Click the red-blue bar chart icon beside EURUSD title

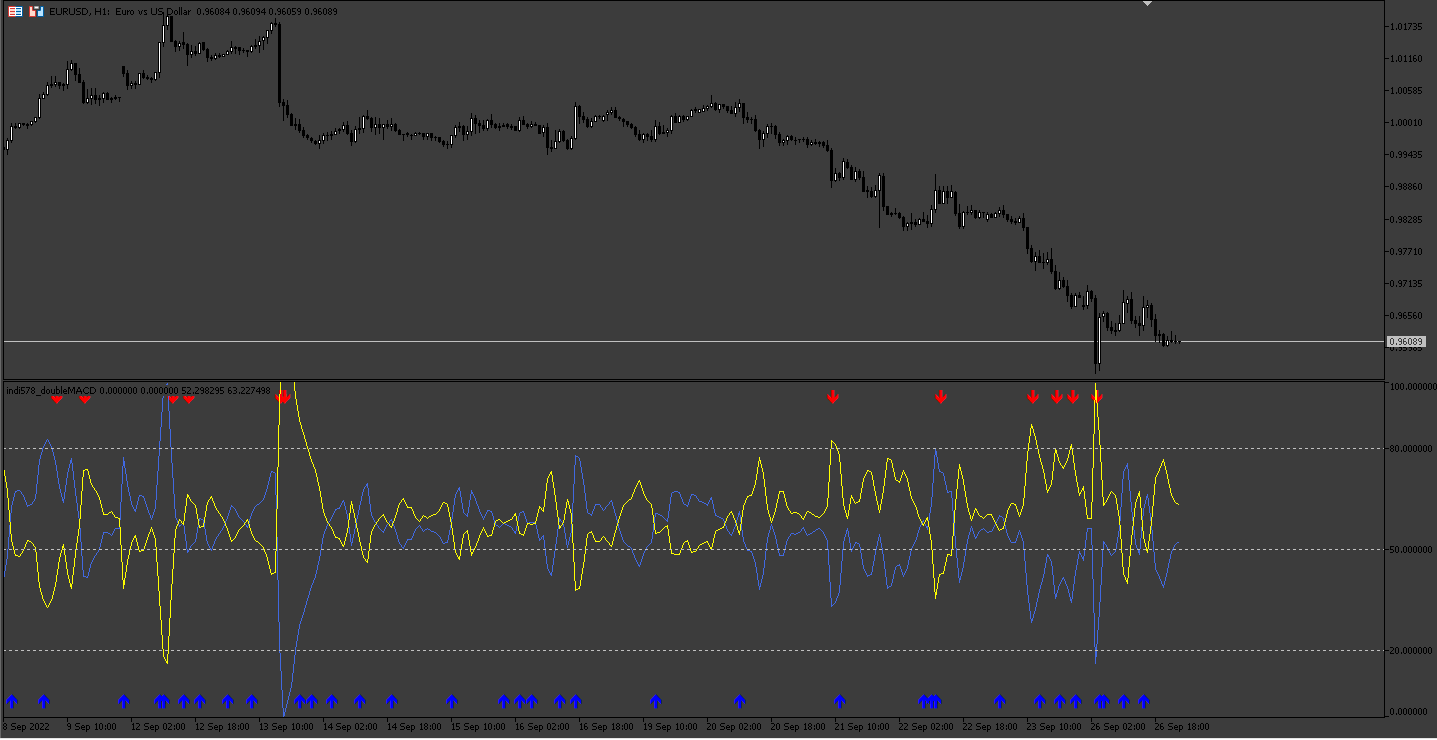tap(36, 12)
